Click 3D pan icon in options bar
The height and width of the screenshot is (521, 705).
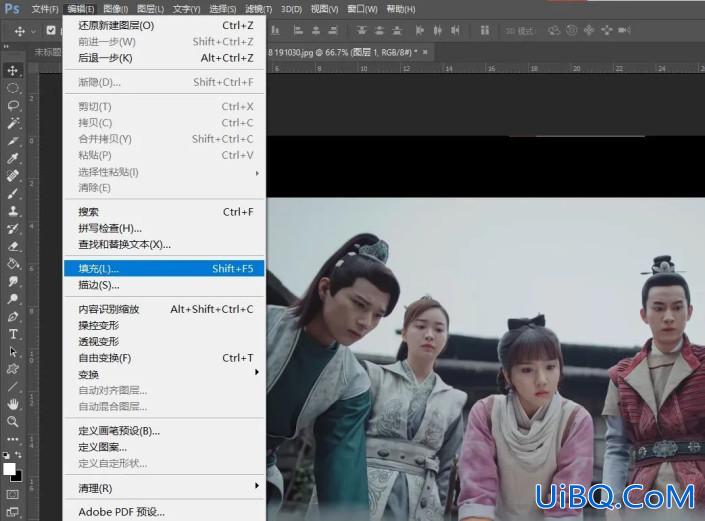point(589,30)
